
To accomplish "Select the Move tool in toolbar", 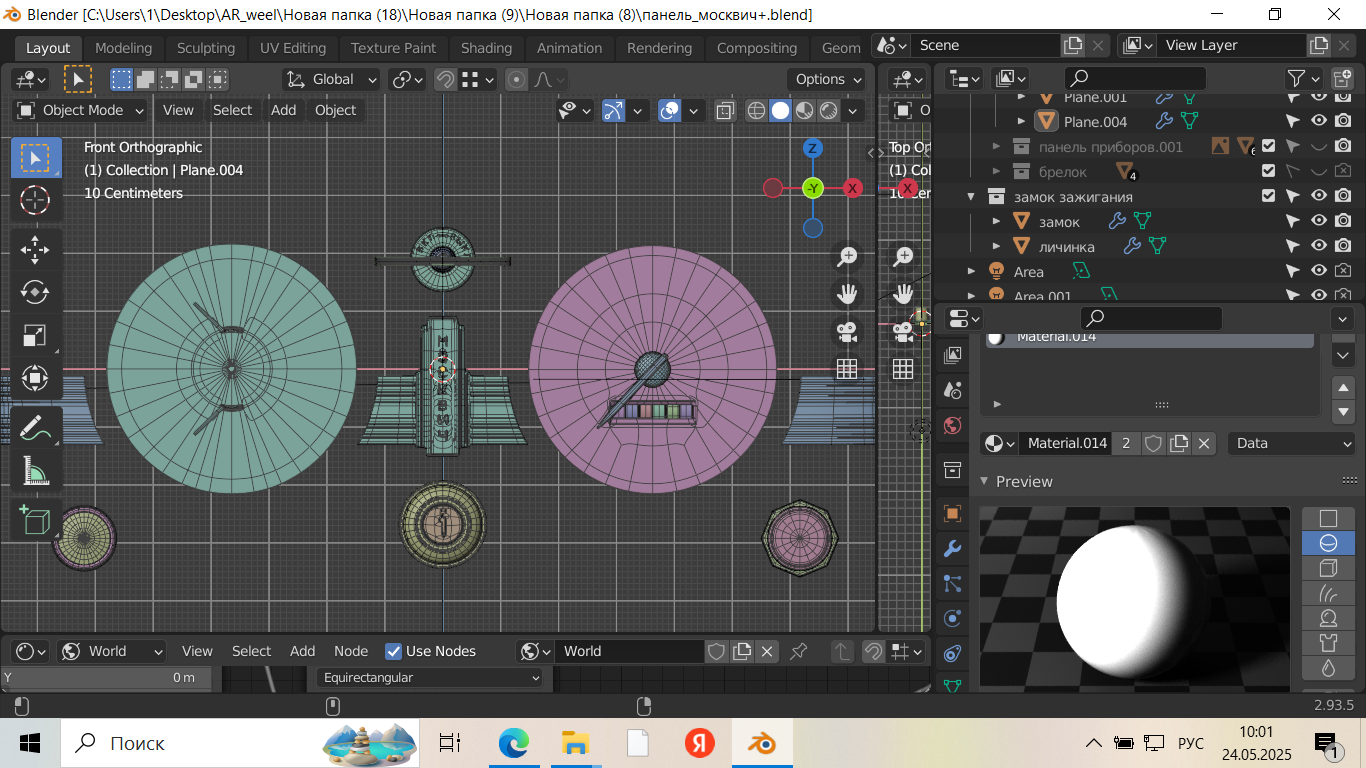I will click(x=35, y=250).
